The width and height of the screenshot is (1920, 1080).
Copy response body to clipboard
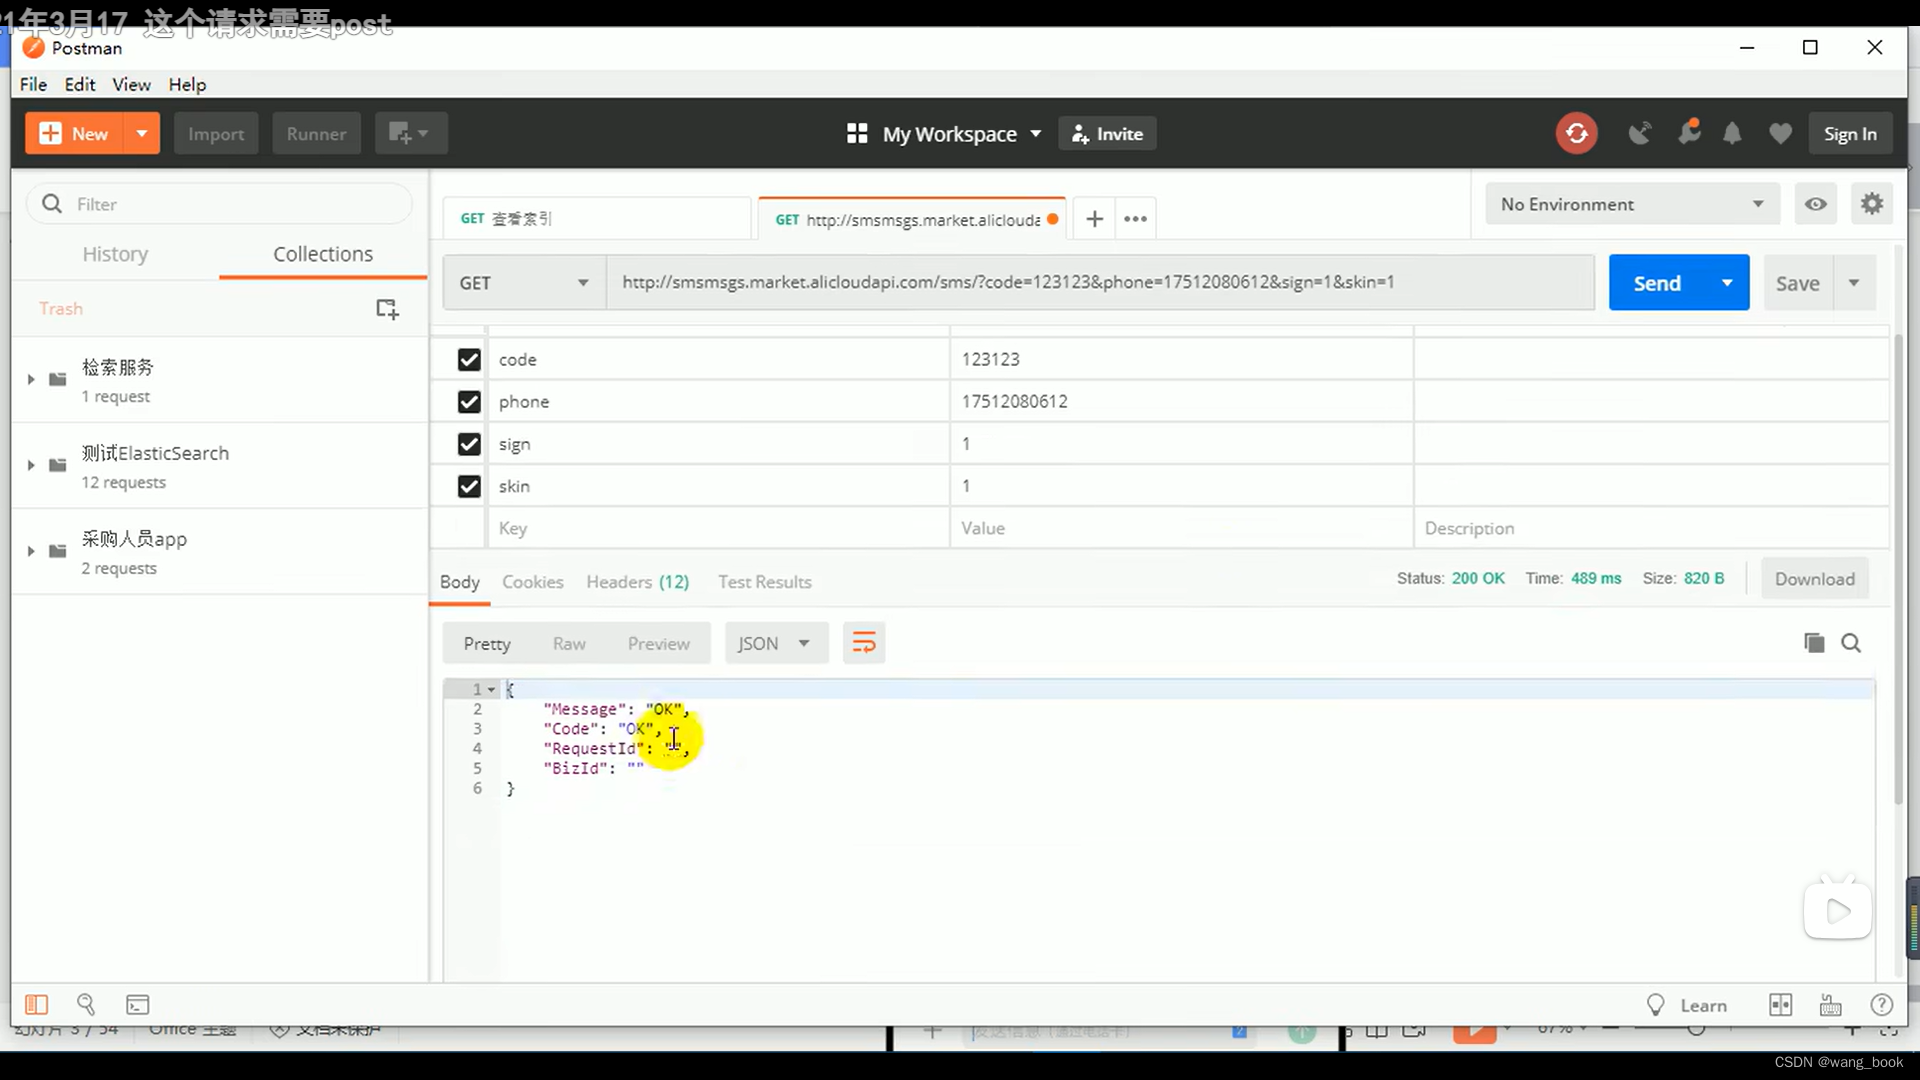1814,643
